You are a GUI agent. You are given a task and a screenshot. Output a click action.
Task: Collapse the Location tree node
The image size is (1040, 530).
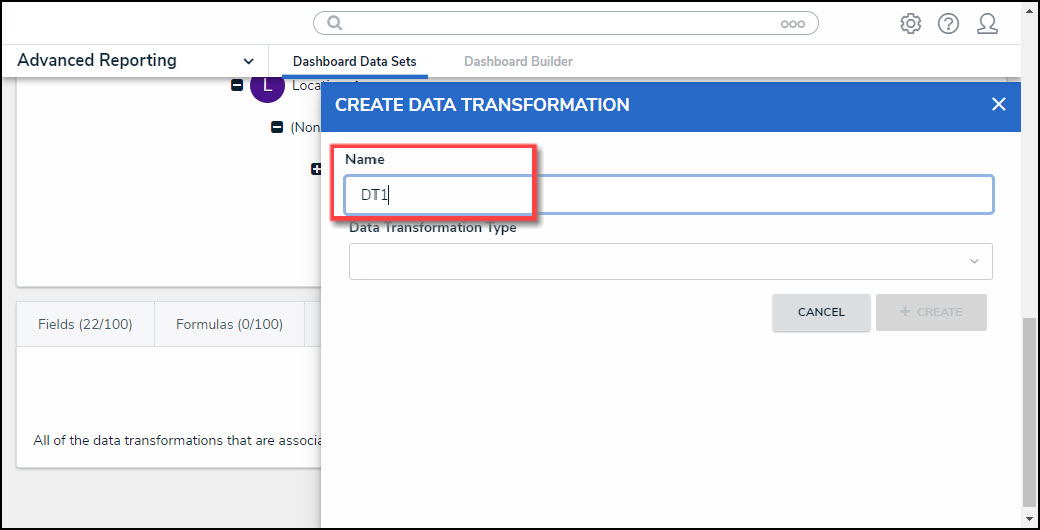(237, 86)
